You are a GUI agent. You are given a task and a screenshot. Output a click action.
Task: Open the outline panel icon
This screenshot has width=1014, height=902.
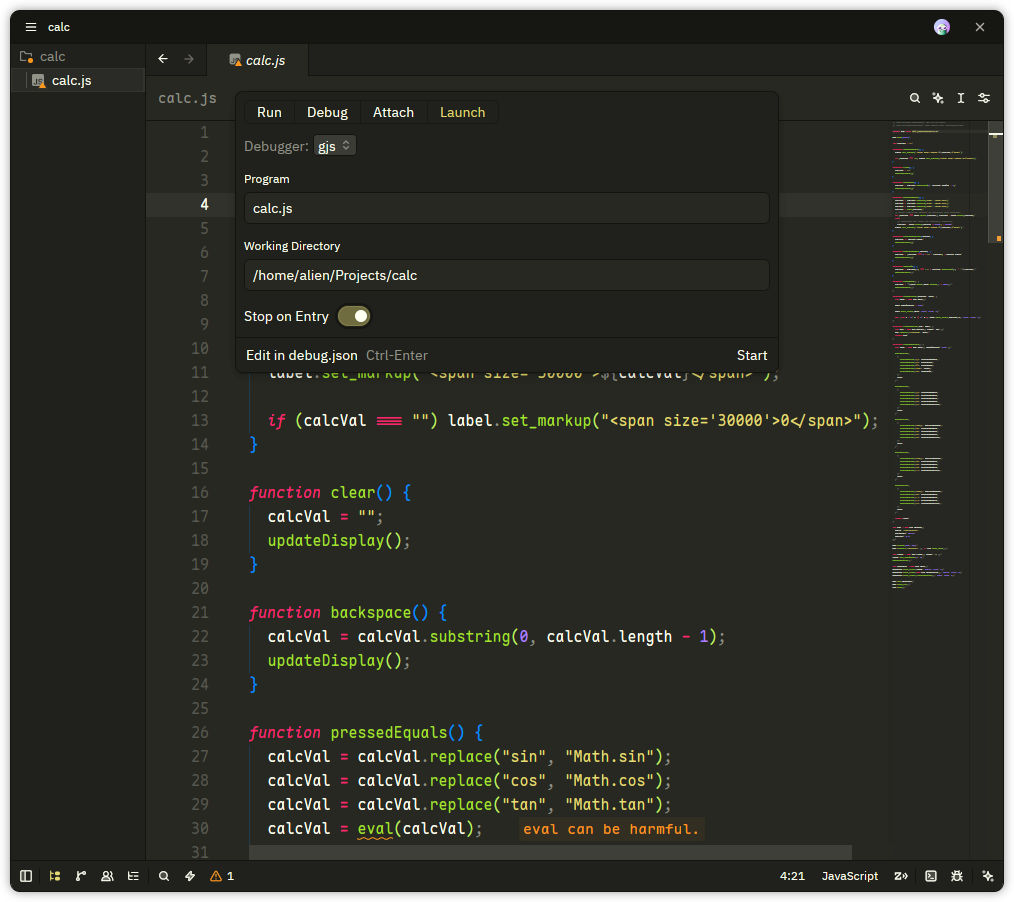click(x=133, y=876)
